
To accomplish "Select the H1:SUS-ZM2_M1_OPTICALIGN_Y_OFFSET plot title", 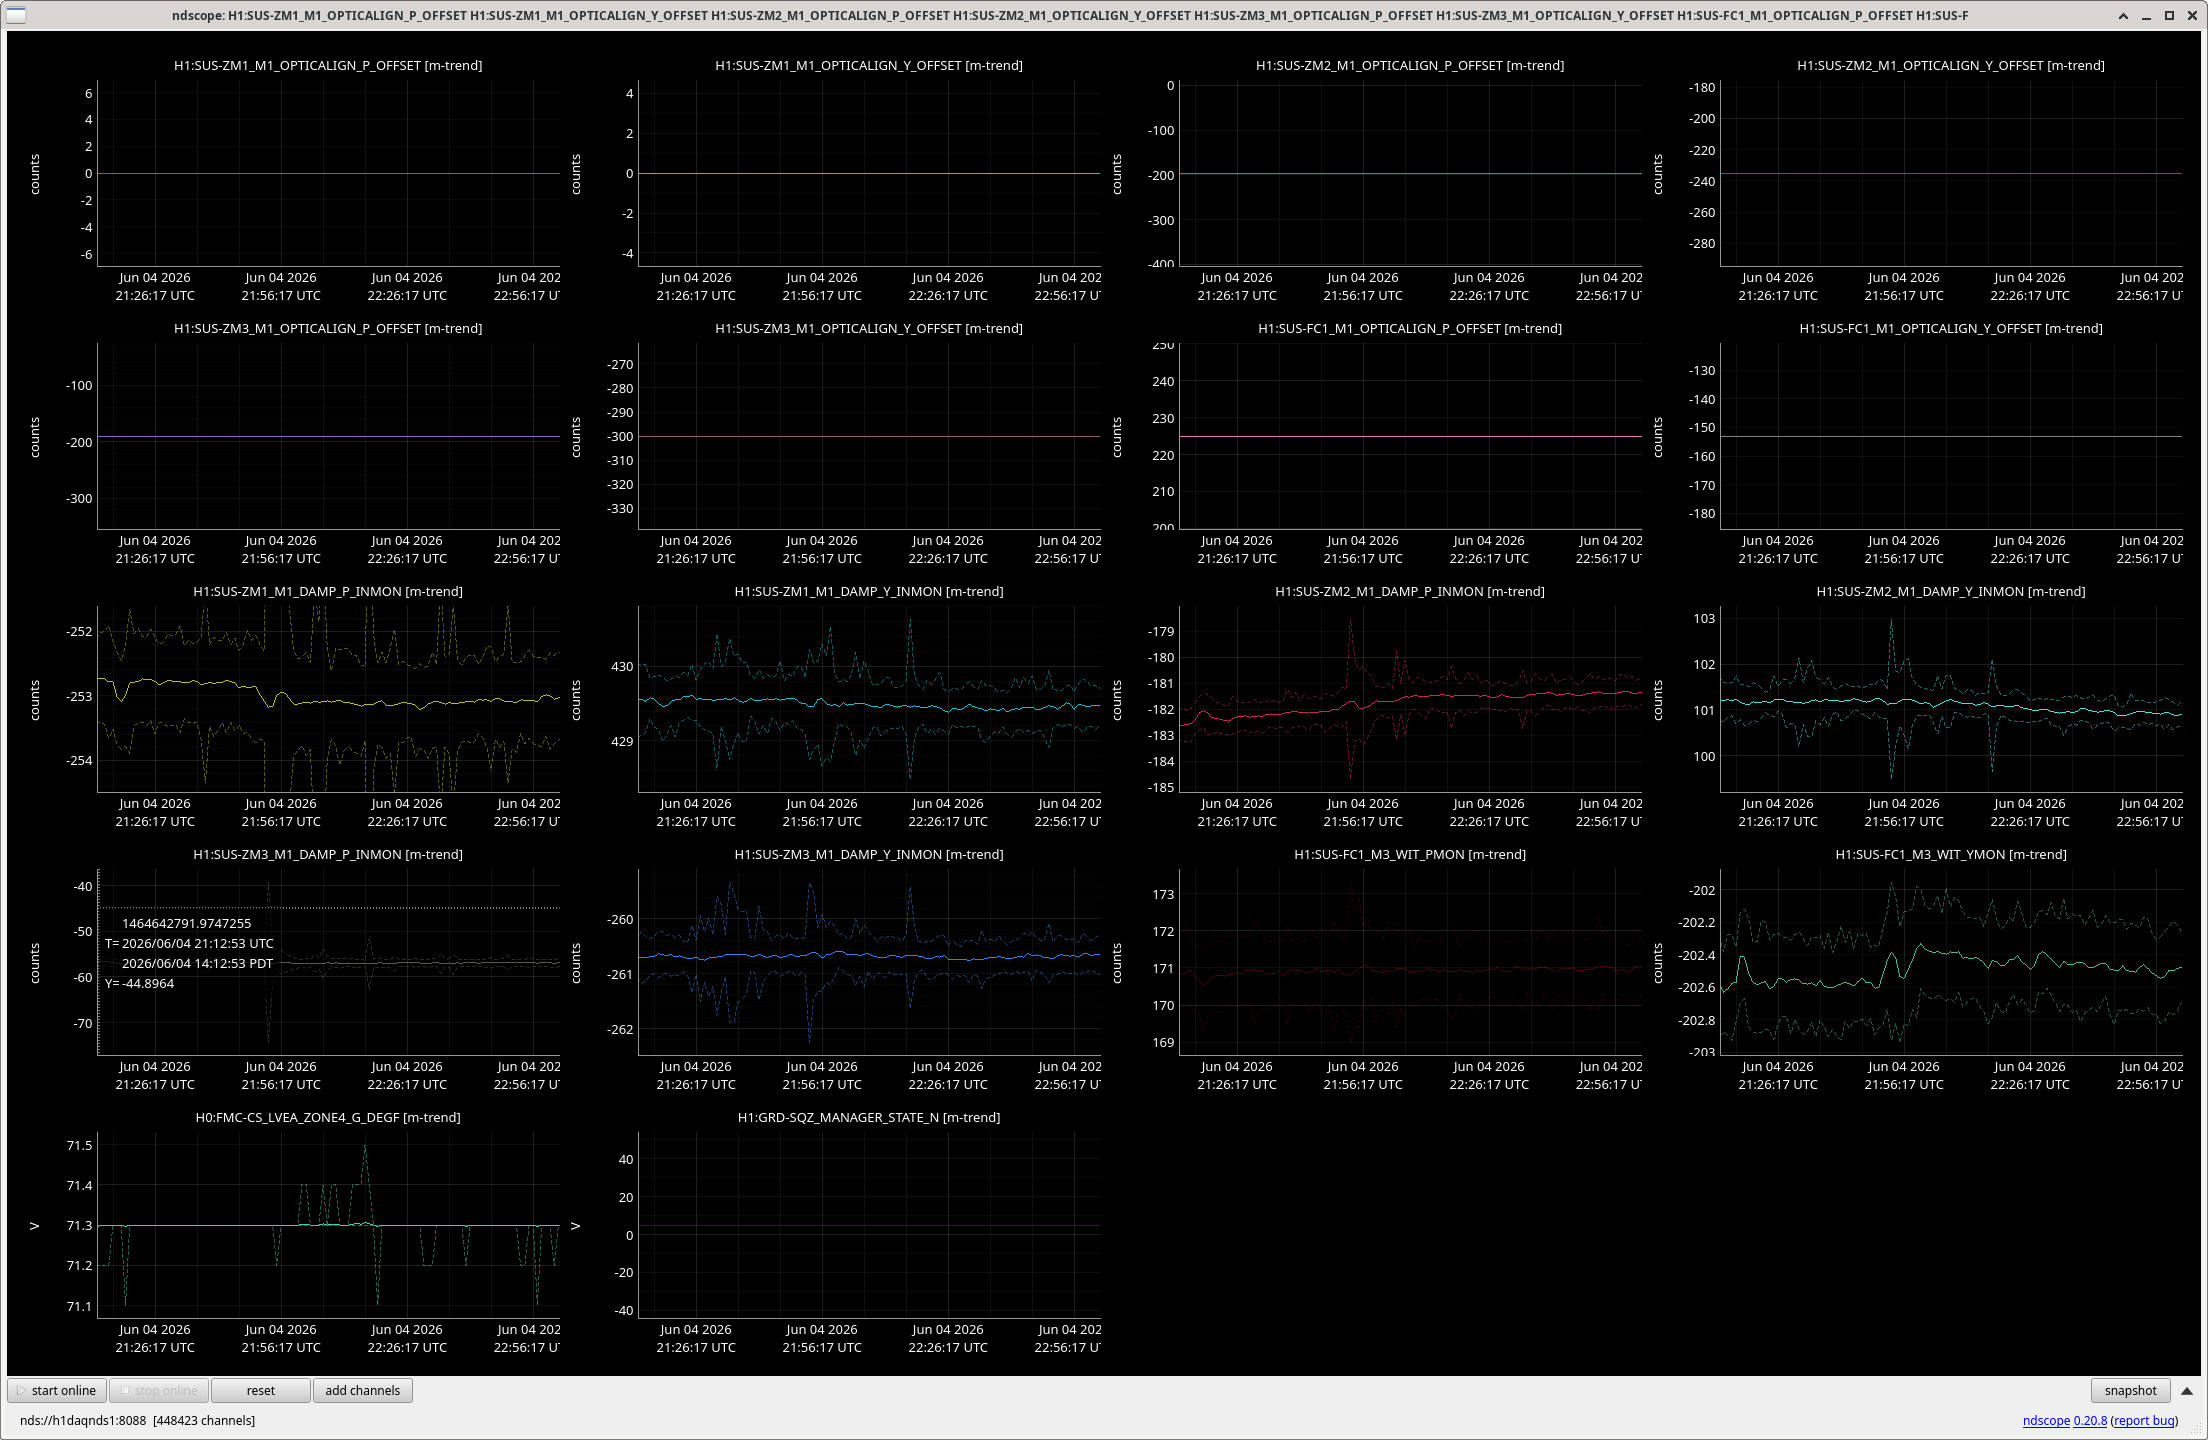I will tap(1951, 65).
